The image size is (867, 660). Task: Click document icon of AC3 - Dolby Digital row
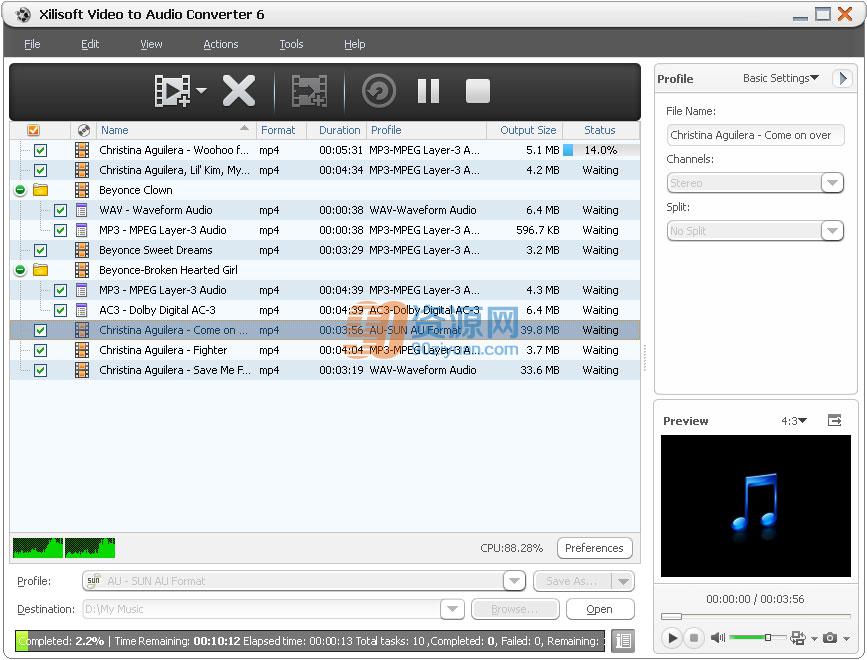(x=81, y=310)
